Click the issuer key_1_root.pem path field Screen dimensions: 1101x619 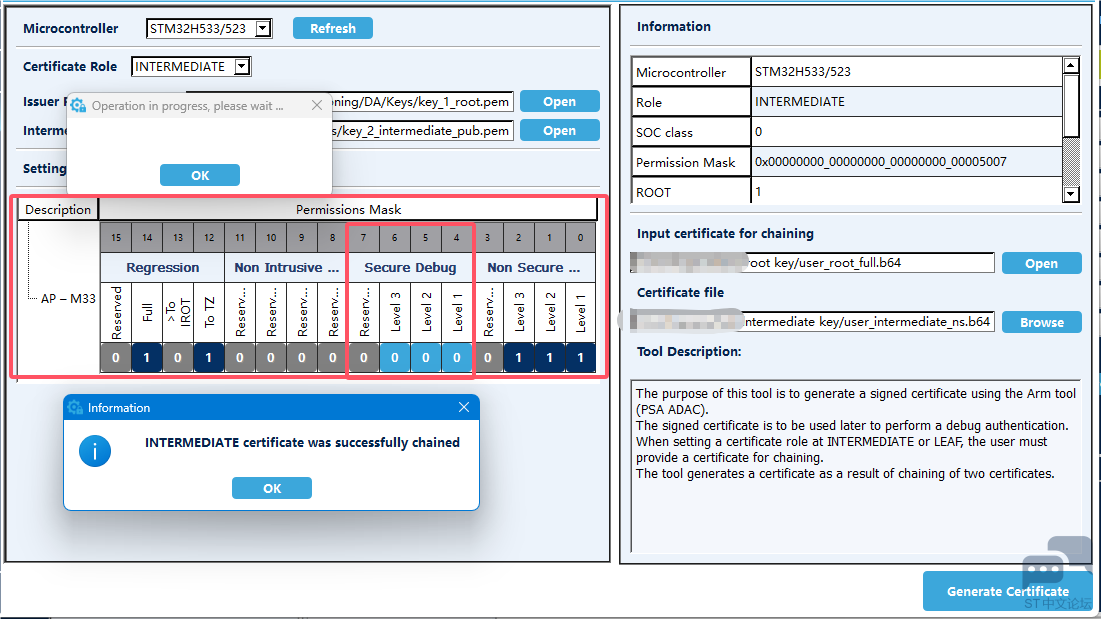[x=423, y=102]
